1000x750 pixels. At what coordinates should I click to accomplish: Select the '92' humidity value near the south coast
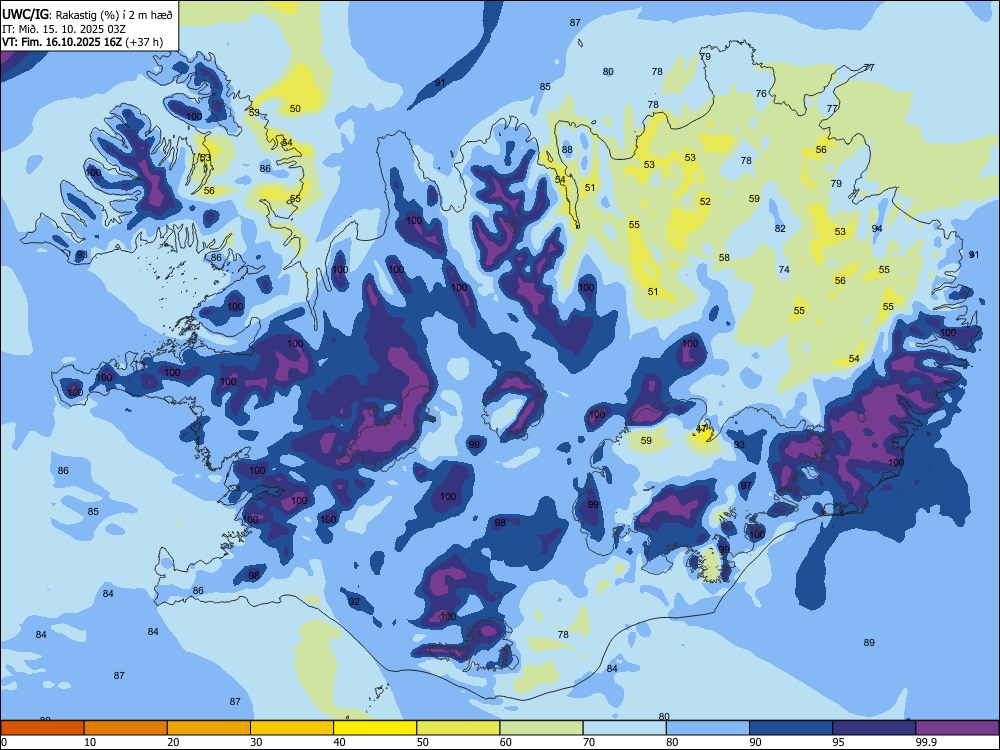(354, 601)
